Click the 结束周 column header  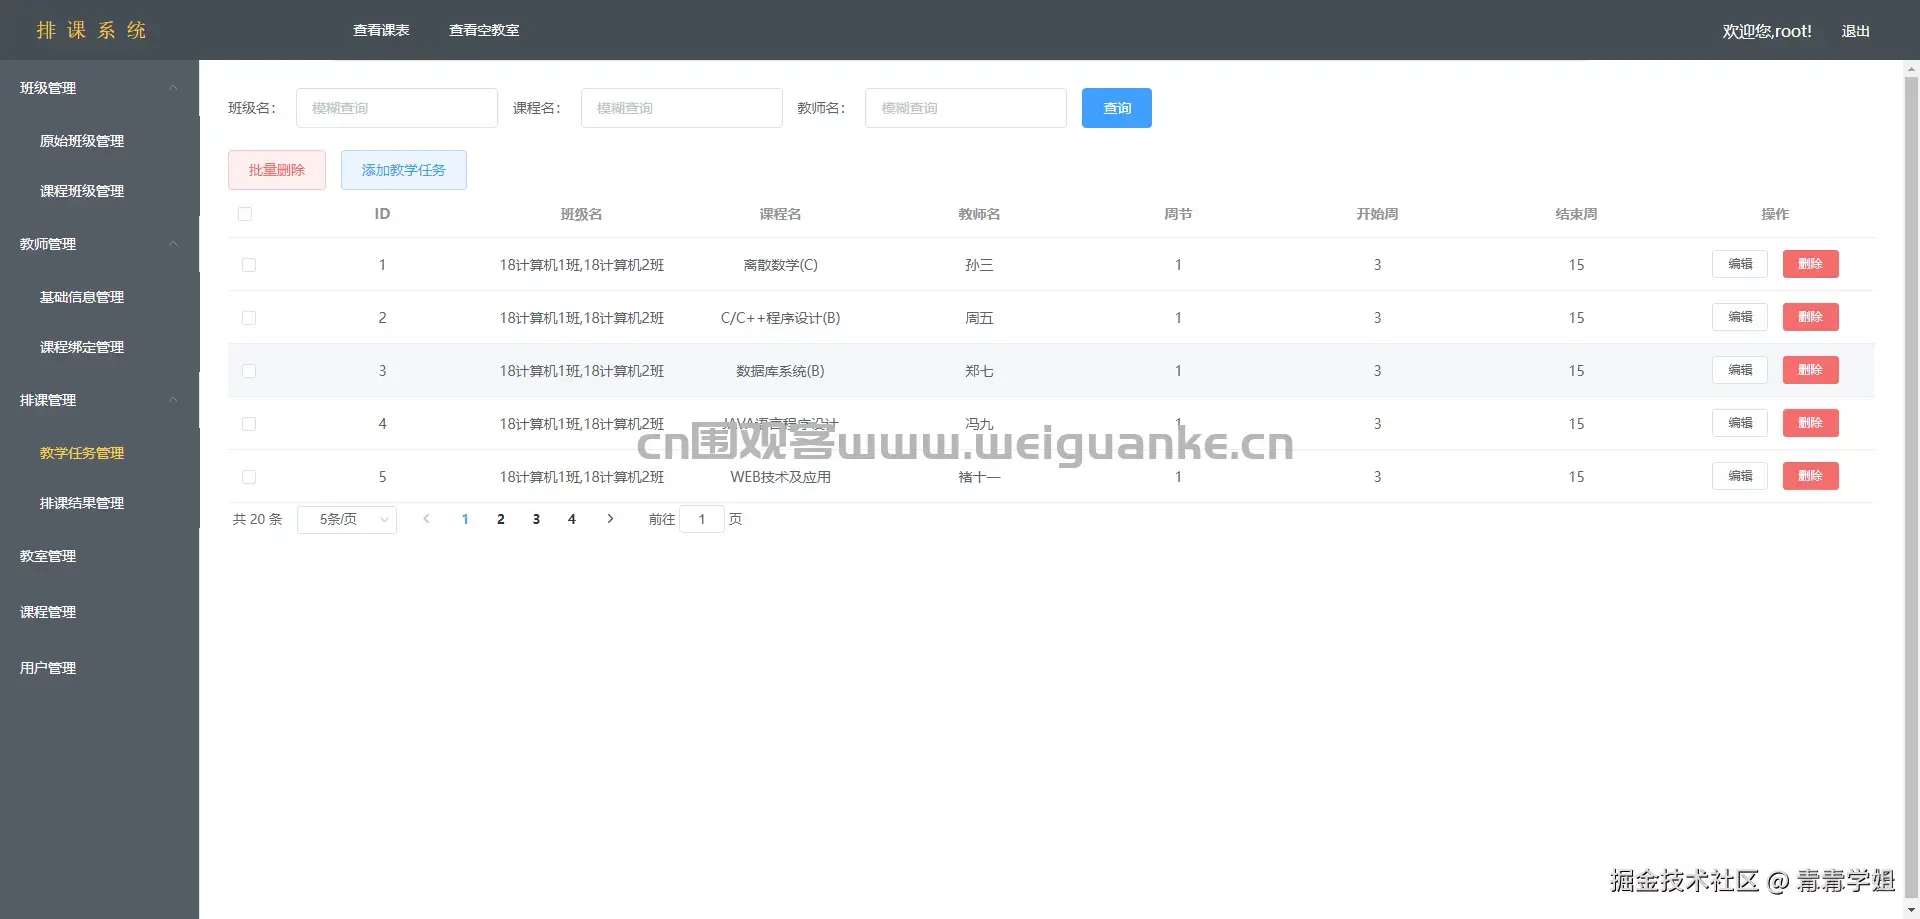coord(1576,214)
